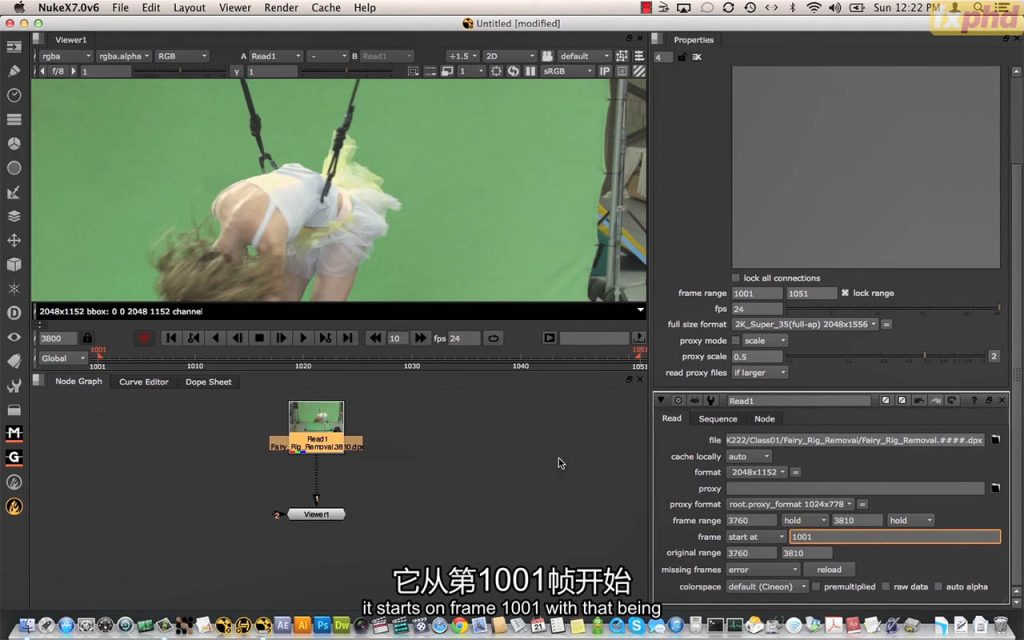Viewport: 1024px width, 640px height.
Task: Open the sRGB viewer process dropdown
Action: (x=568, y=71)
